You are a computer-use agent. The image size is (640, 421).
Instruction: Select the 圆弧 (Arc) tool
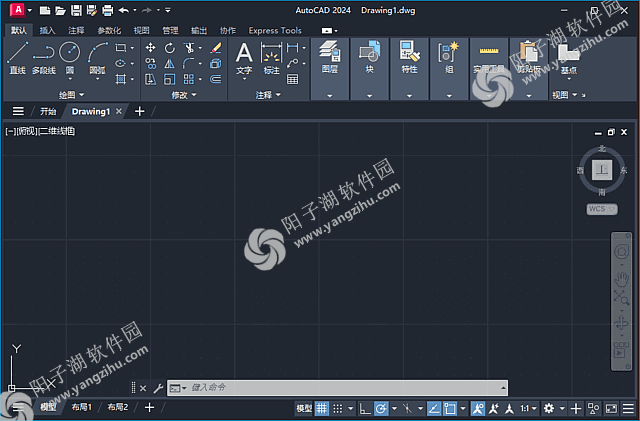98,57
